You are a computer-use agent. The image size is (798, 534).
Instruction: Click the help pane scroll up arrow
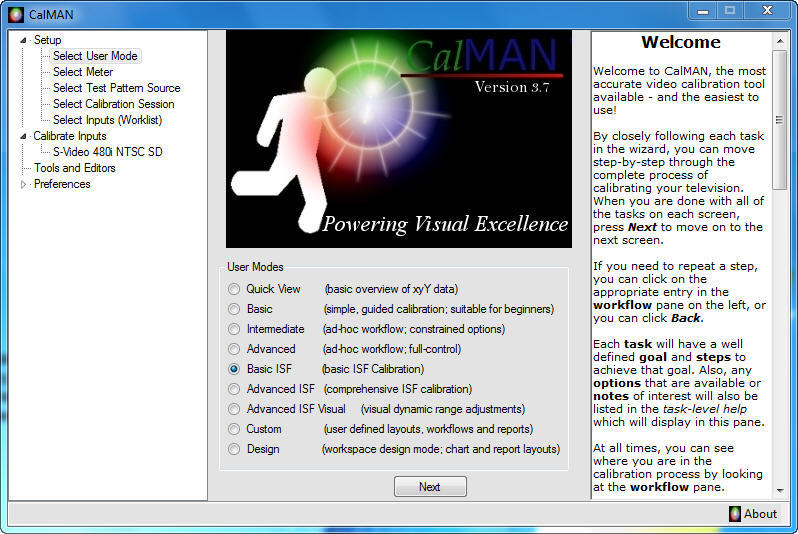point(780,40)
